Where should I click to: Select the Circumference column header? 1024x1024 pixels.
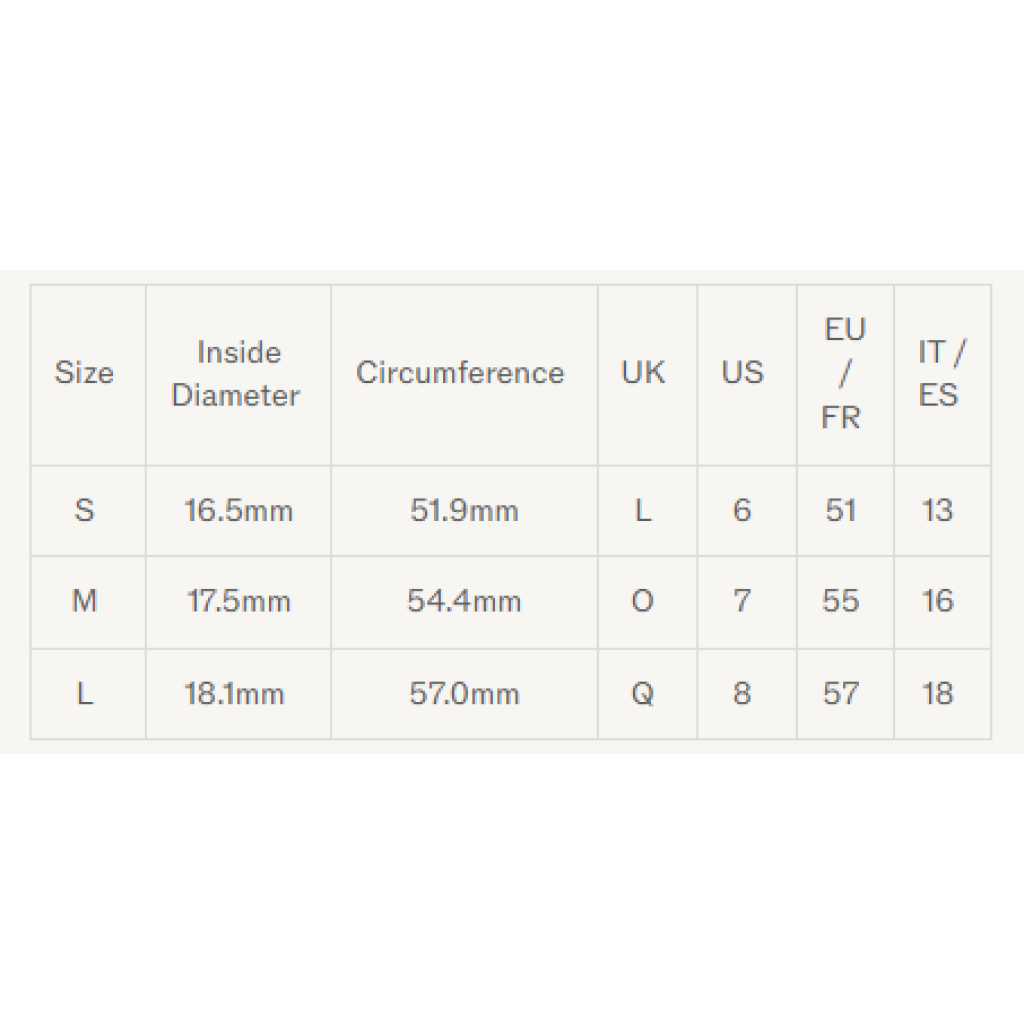(x=461, y=373)
